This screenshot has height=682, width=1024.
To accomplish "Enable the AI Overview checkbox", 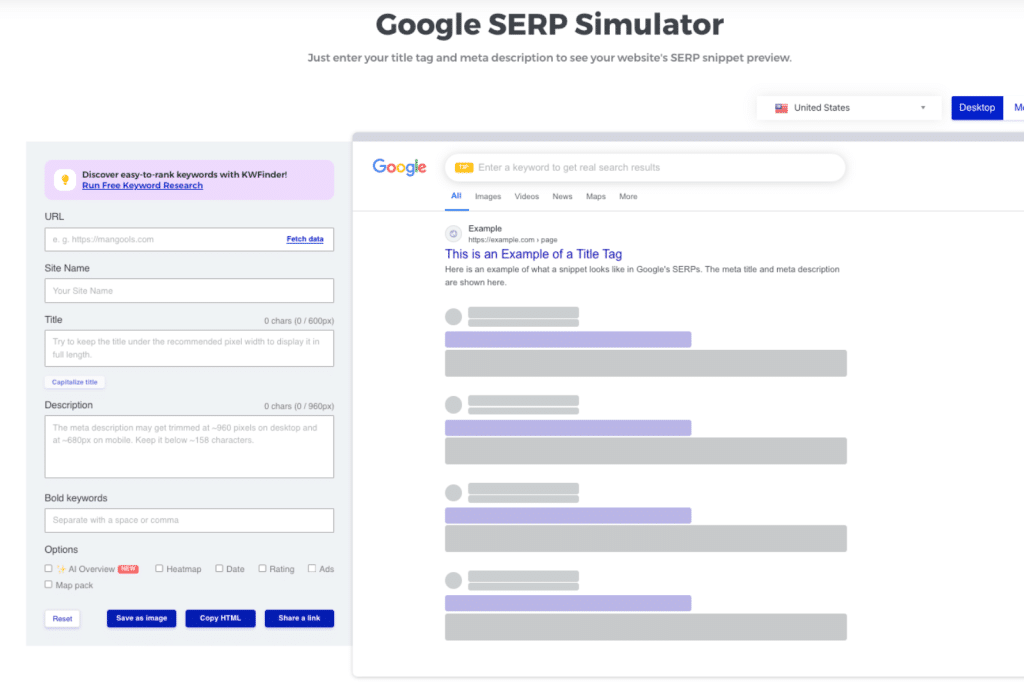I will click(x=49, y=569).
